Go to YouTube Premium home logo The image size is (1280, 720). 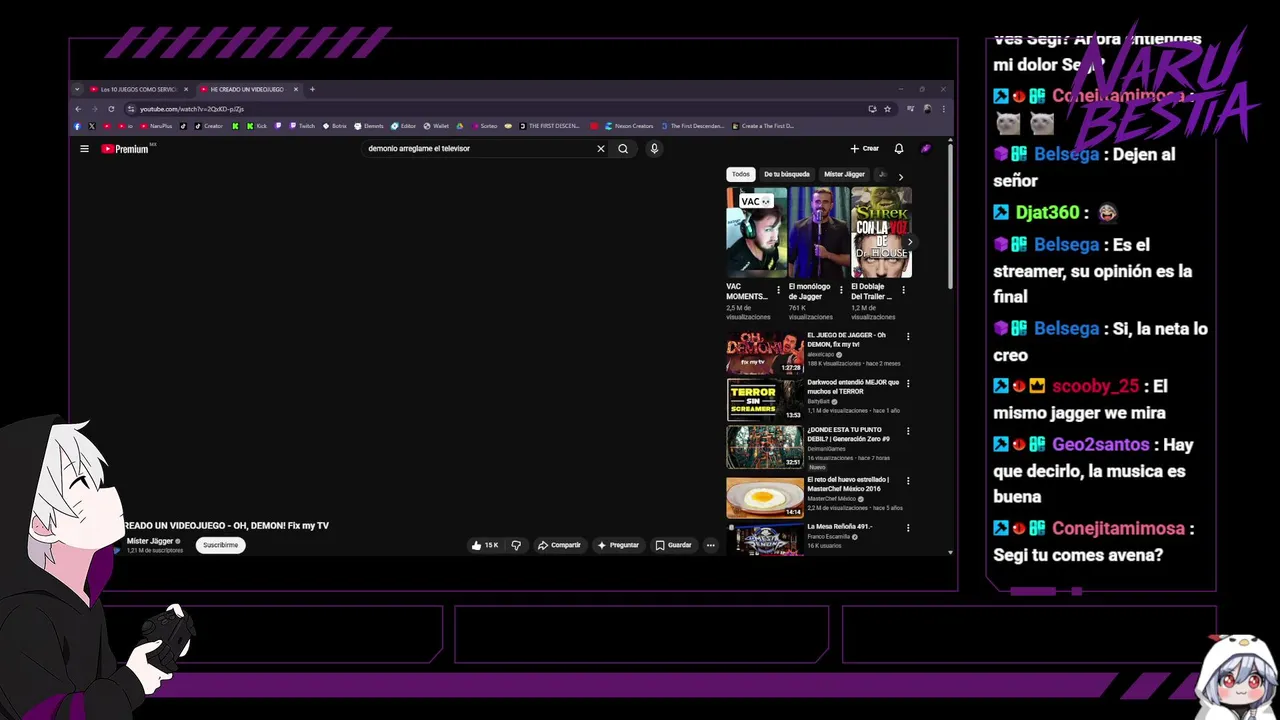(x=125, y=149)
